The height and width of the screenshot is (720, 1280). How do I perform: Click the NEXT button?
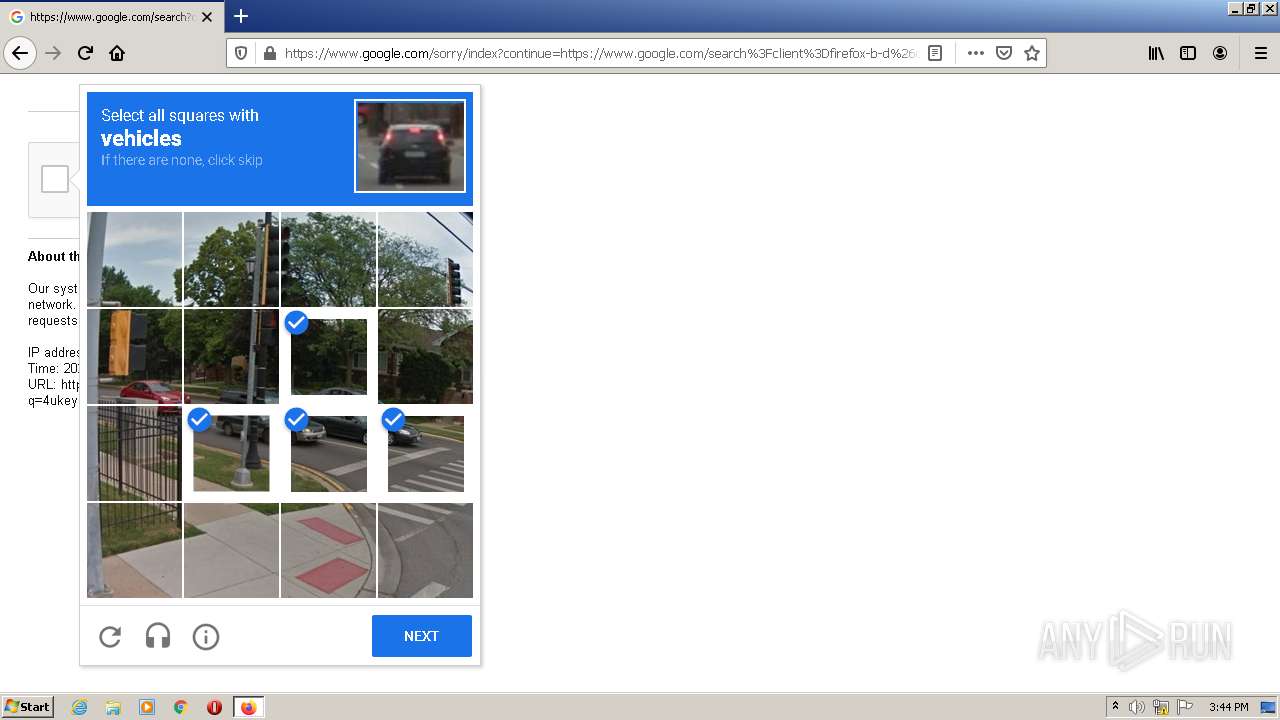tap(422, 636)
